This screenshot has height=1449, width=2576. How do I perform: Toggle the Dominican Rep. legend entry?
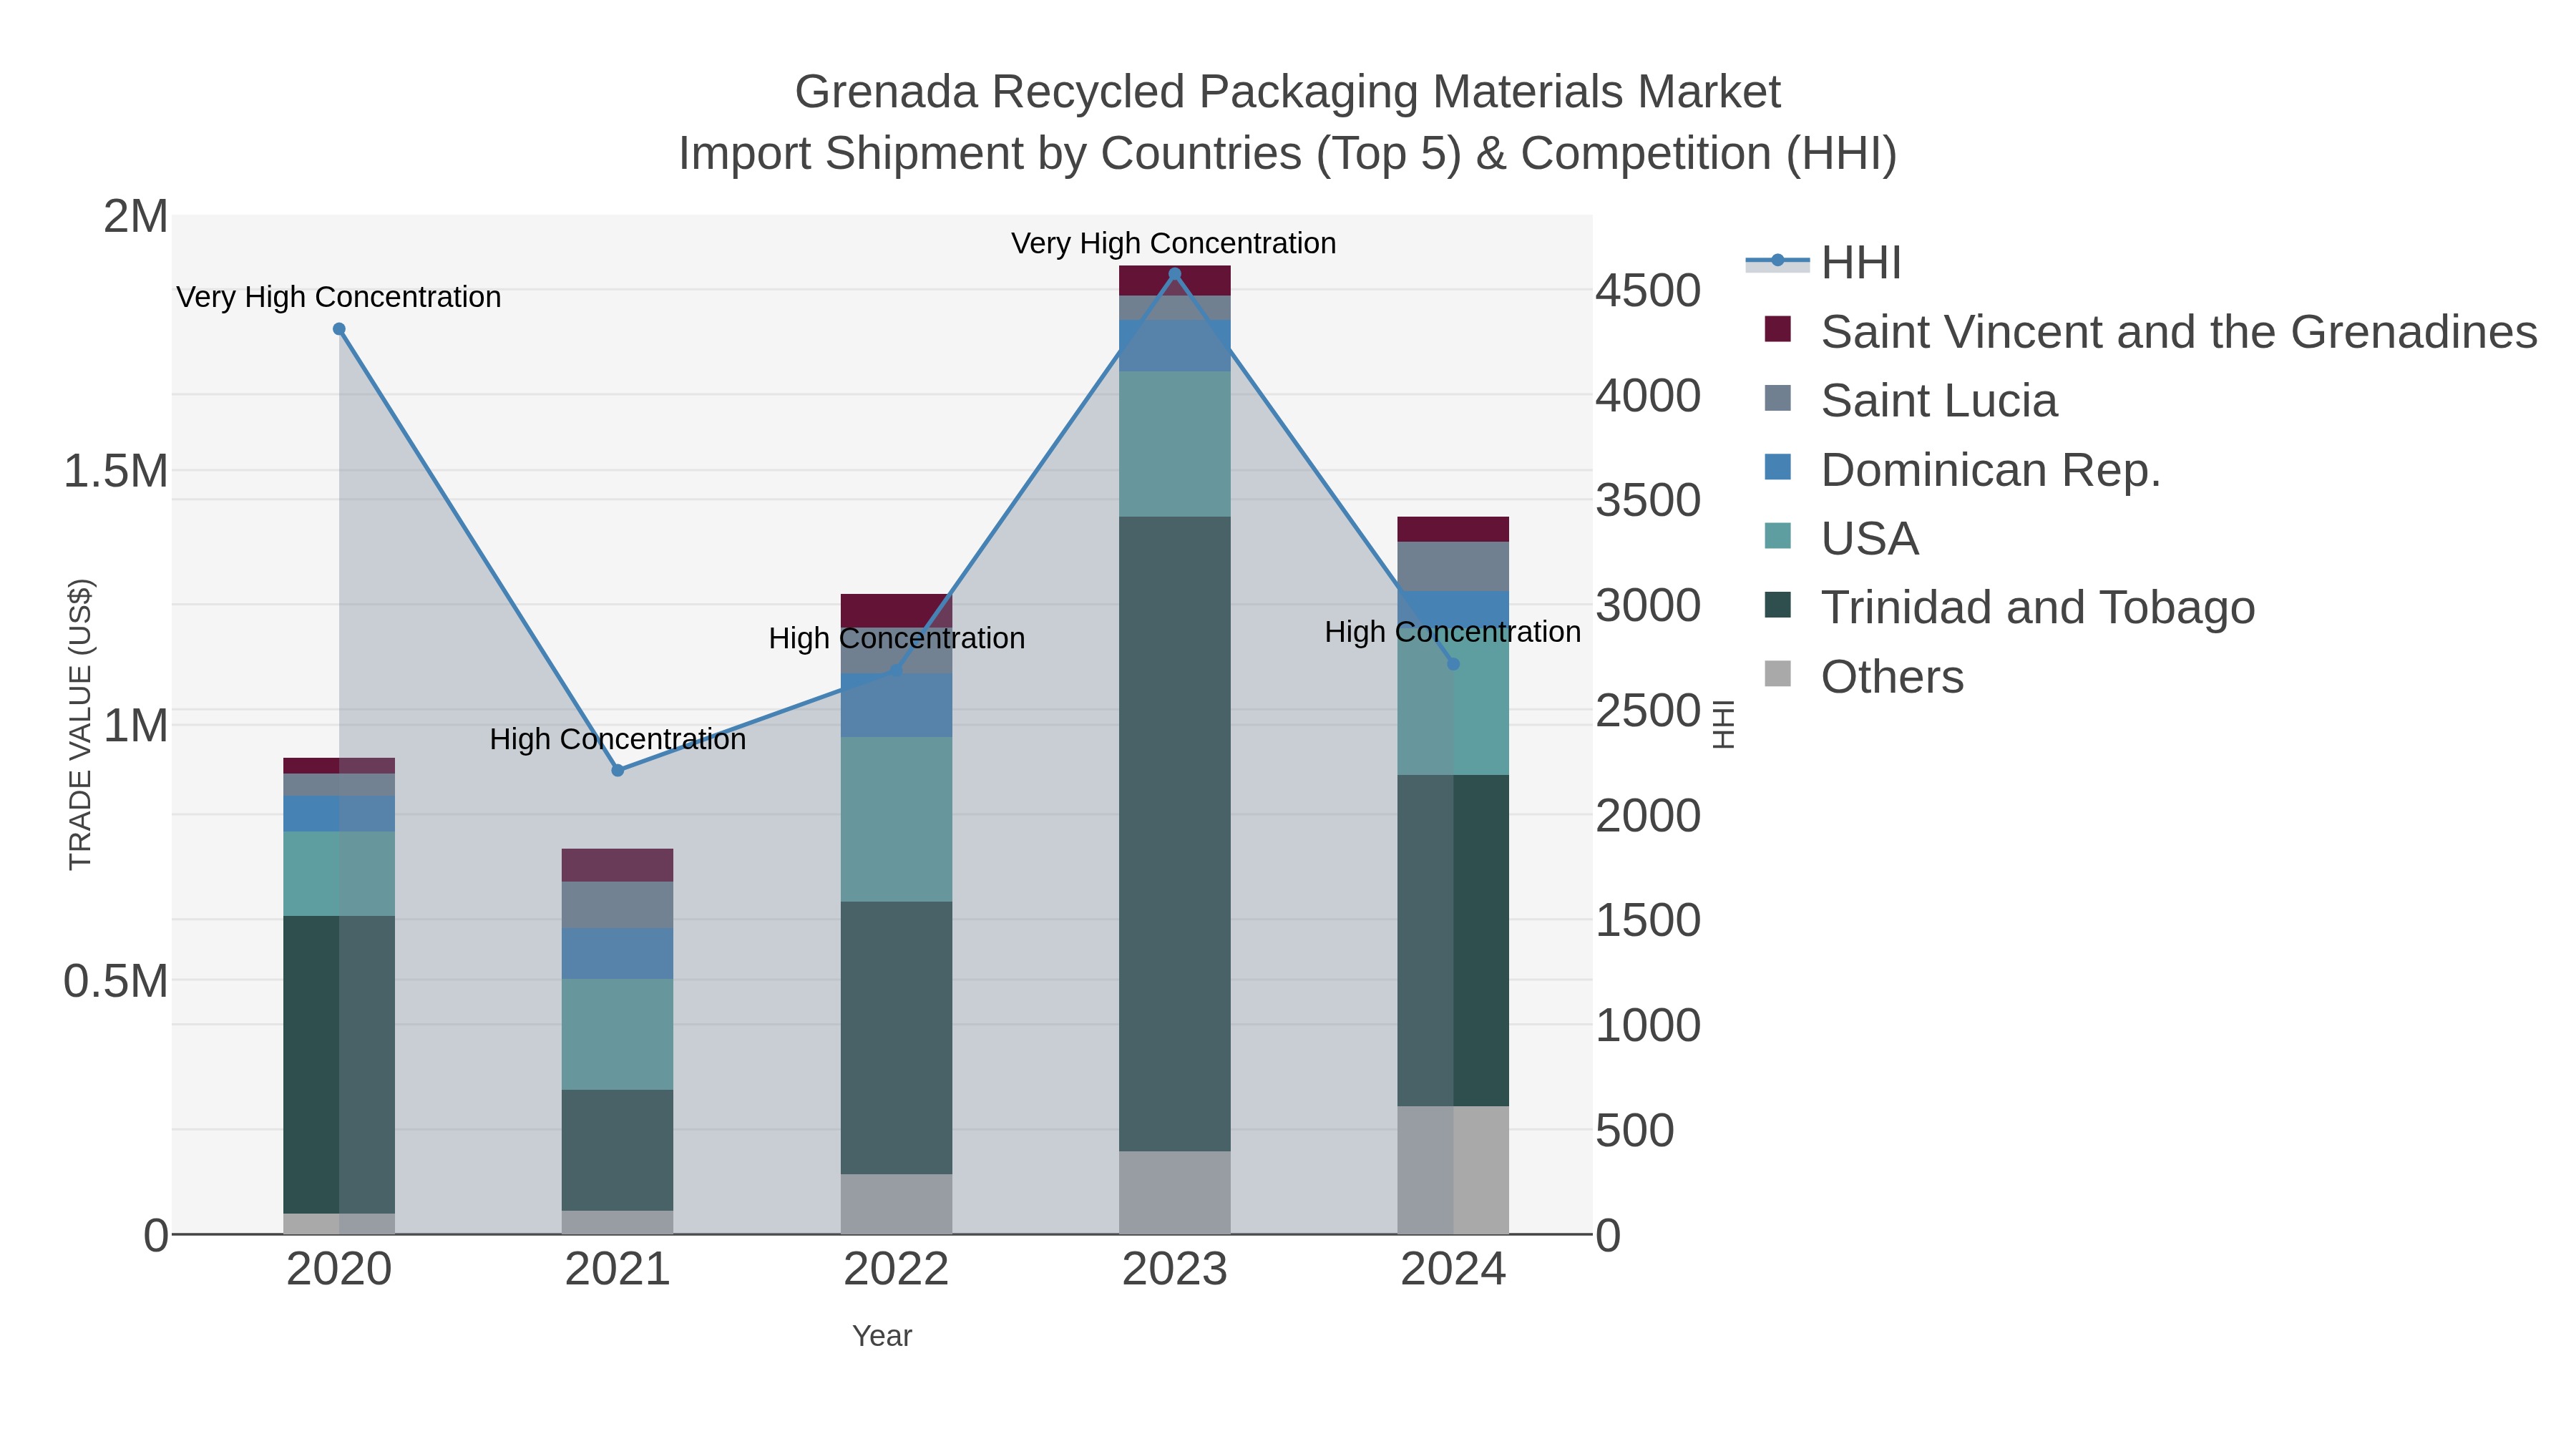point(1962,470)
